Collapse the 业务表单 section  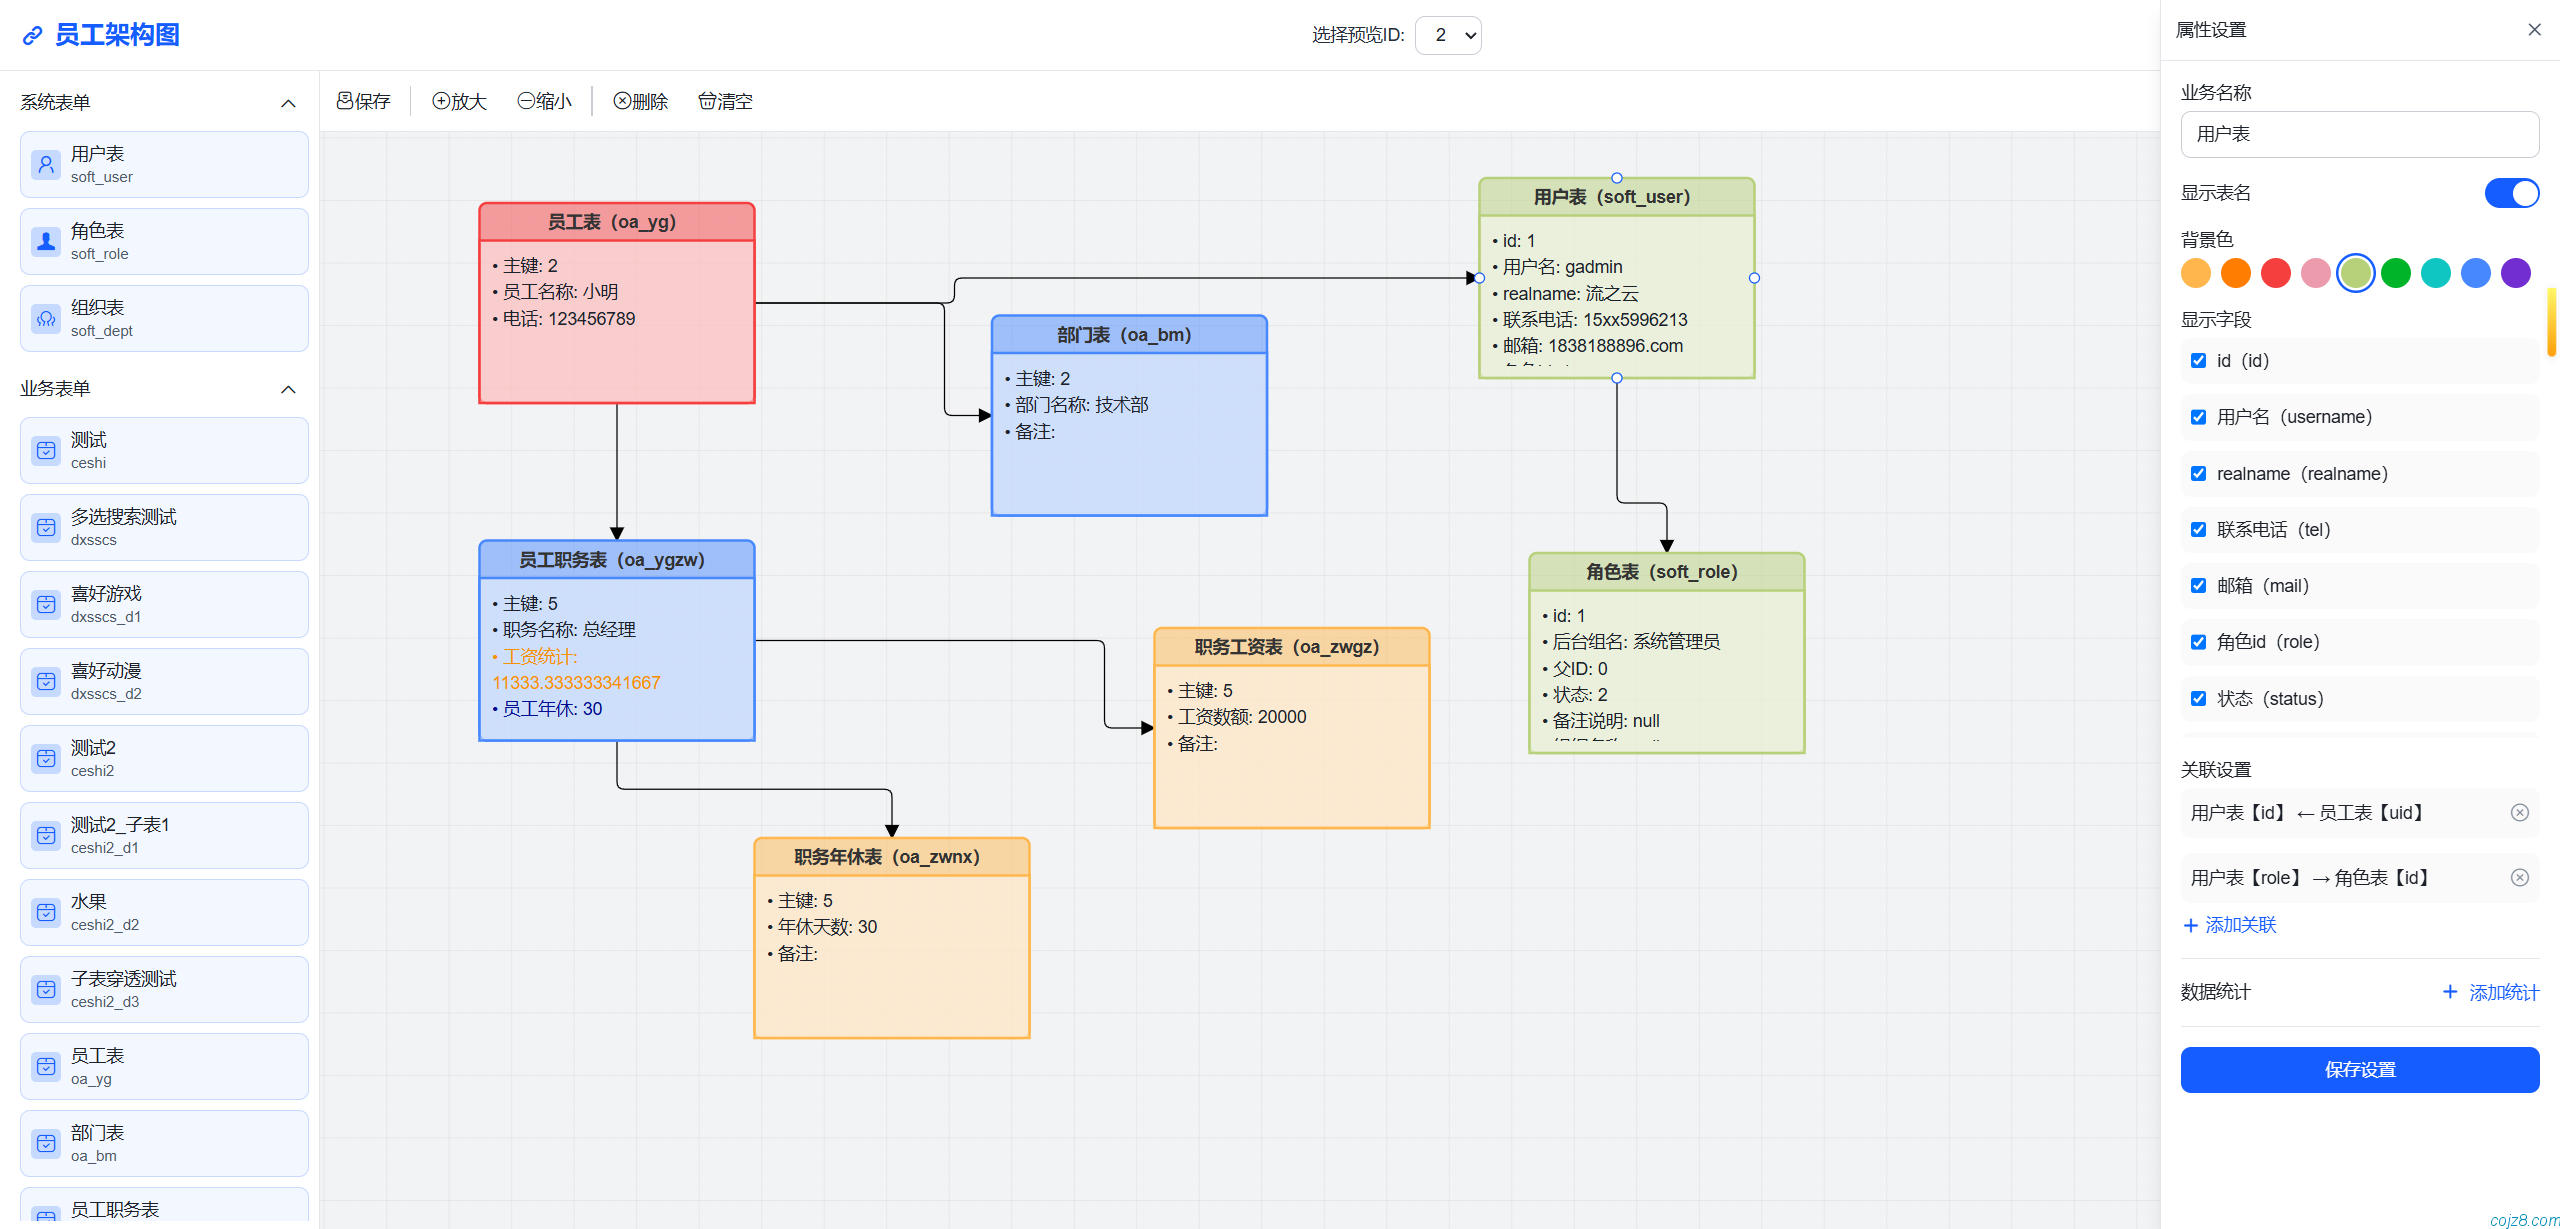[288, 389]
